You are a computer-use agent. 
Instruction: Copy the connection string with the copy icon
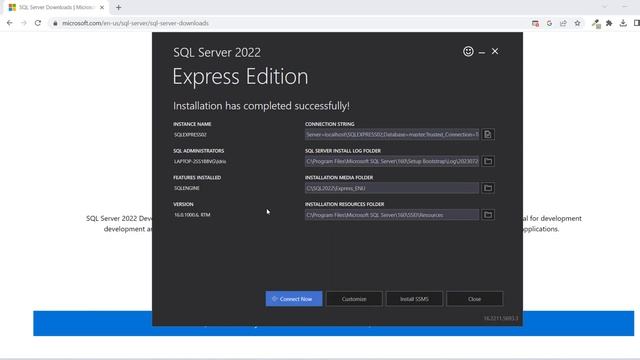pyautogui.click(x=488, y=134)
